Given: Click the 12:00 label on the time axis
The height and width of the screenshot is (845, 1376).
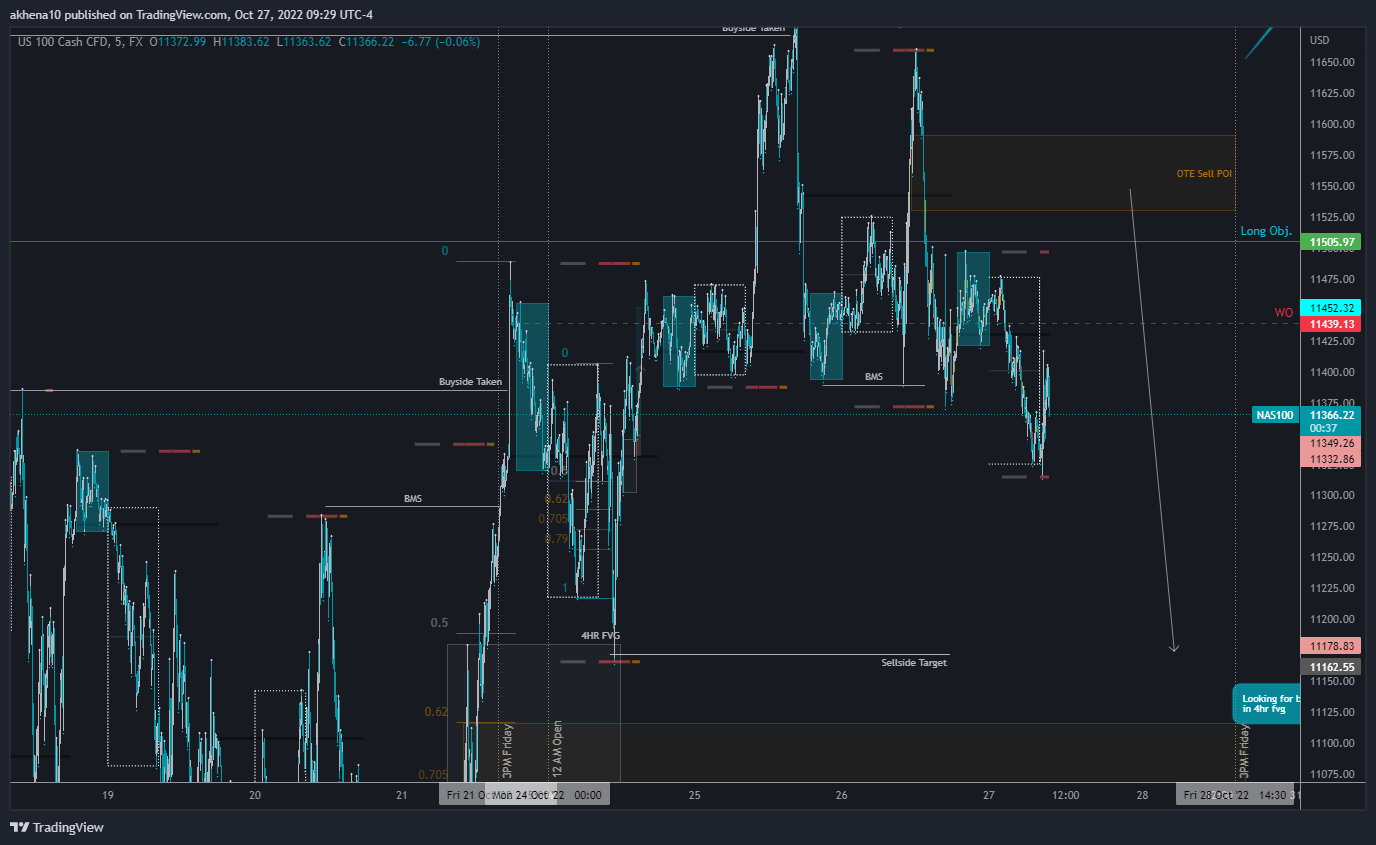Looking at the screenshot, I should point(1066,796).
